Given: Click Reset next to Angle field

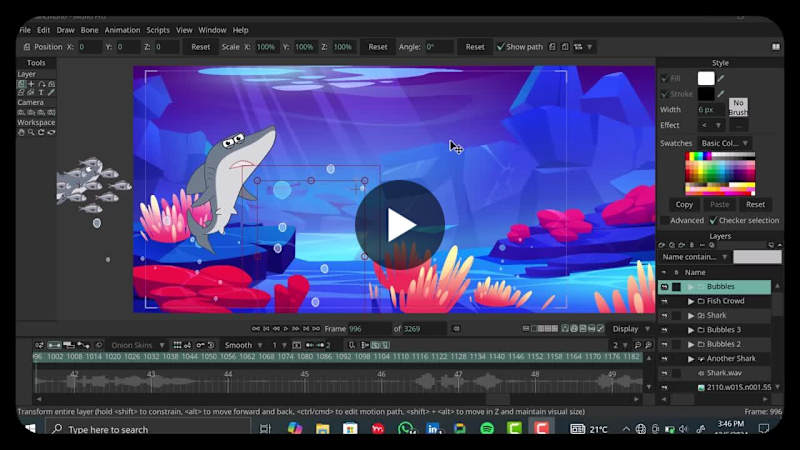Looking at the screenshot, I should (474, 47).
